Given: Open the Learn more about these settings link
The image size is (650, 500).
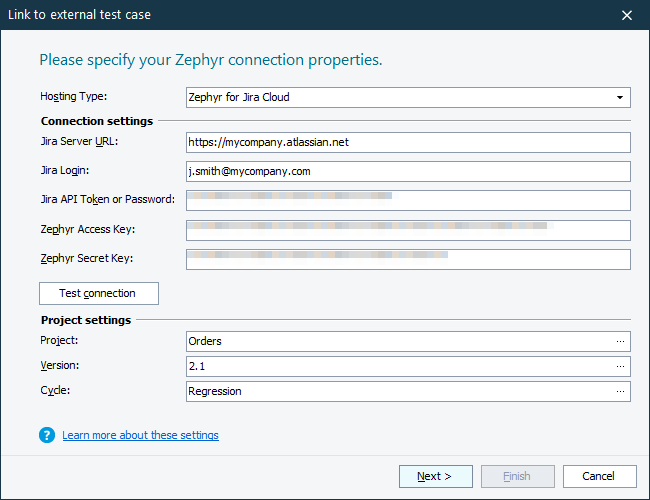Looking at the screenshot, I should pyautogui.click(x=140, y=435).
